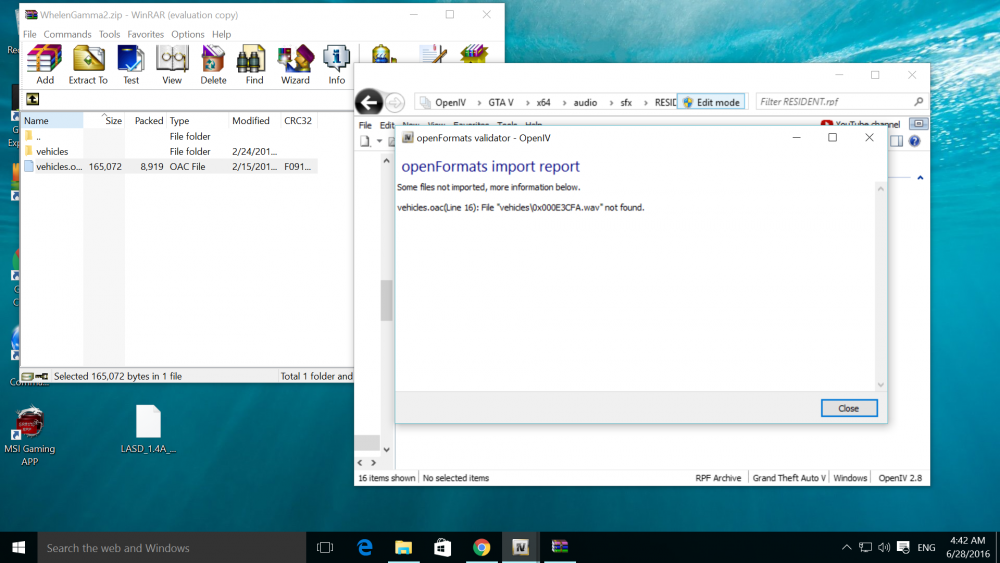Open MSI Gaming APP desktop shortcut
This screenshot has height=563, width=1000.
tap(29, 435)
